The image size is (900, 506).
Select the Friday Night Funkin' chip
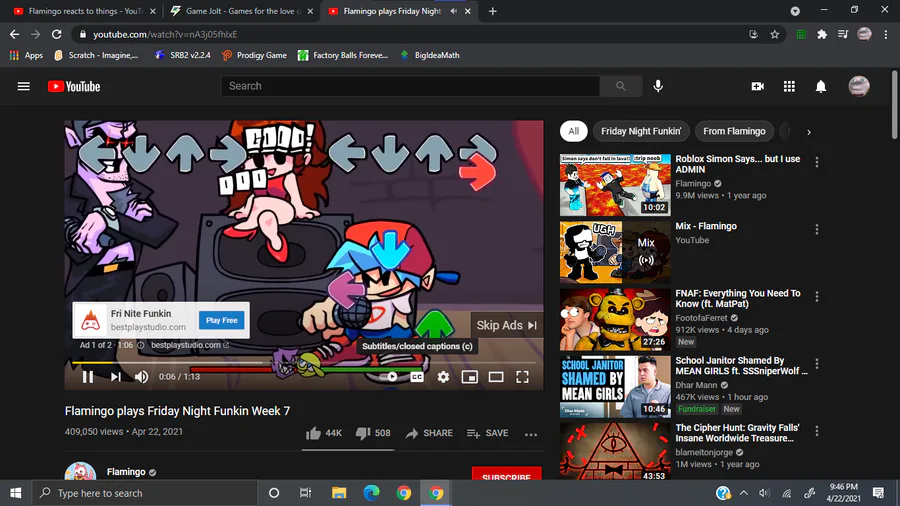point(641,131)
